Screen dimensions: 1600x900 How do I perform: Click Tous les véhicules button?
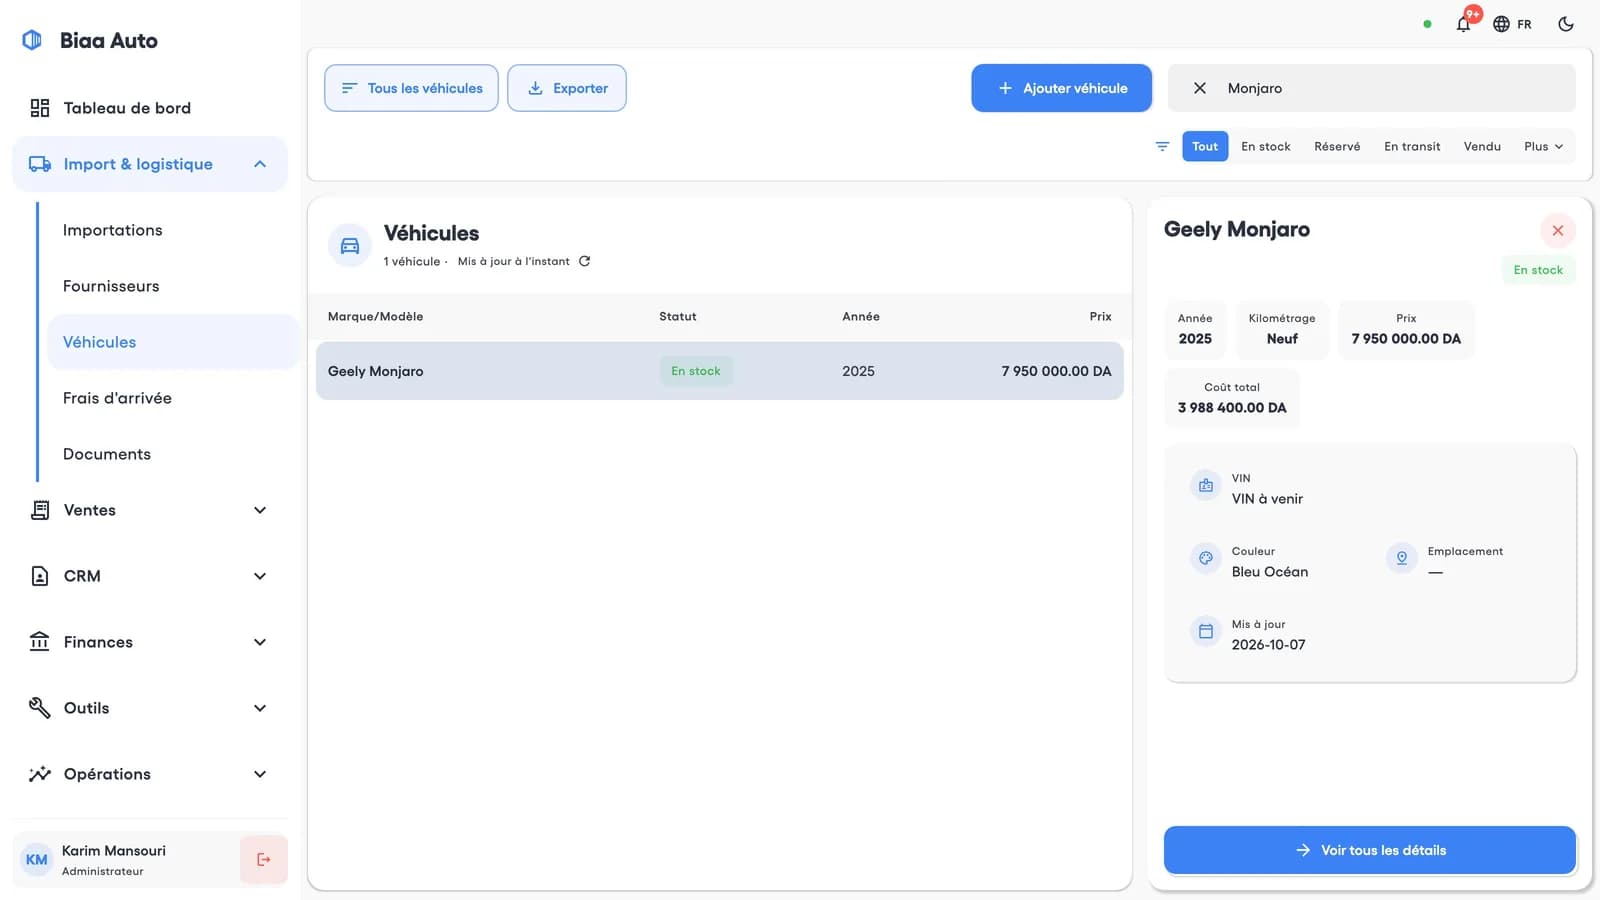click(411, 88)
